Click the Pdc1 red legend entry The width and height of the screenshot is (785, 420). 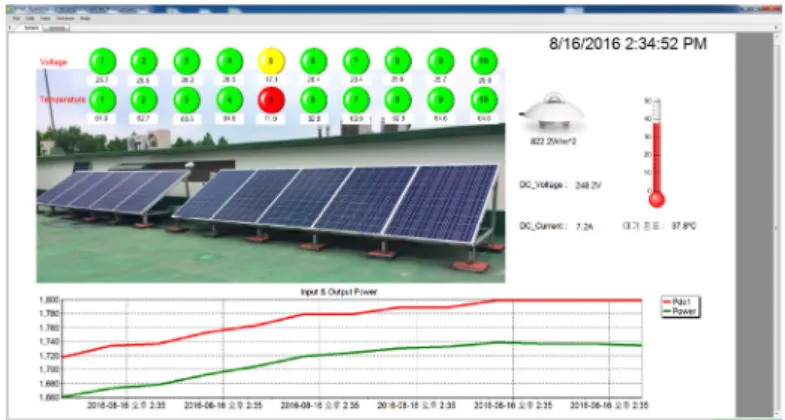[x=679, y=302]
